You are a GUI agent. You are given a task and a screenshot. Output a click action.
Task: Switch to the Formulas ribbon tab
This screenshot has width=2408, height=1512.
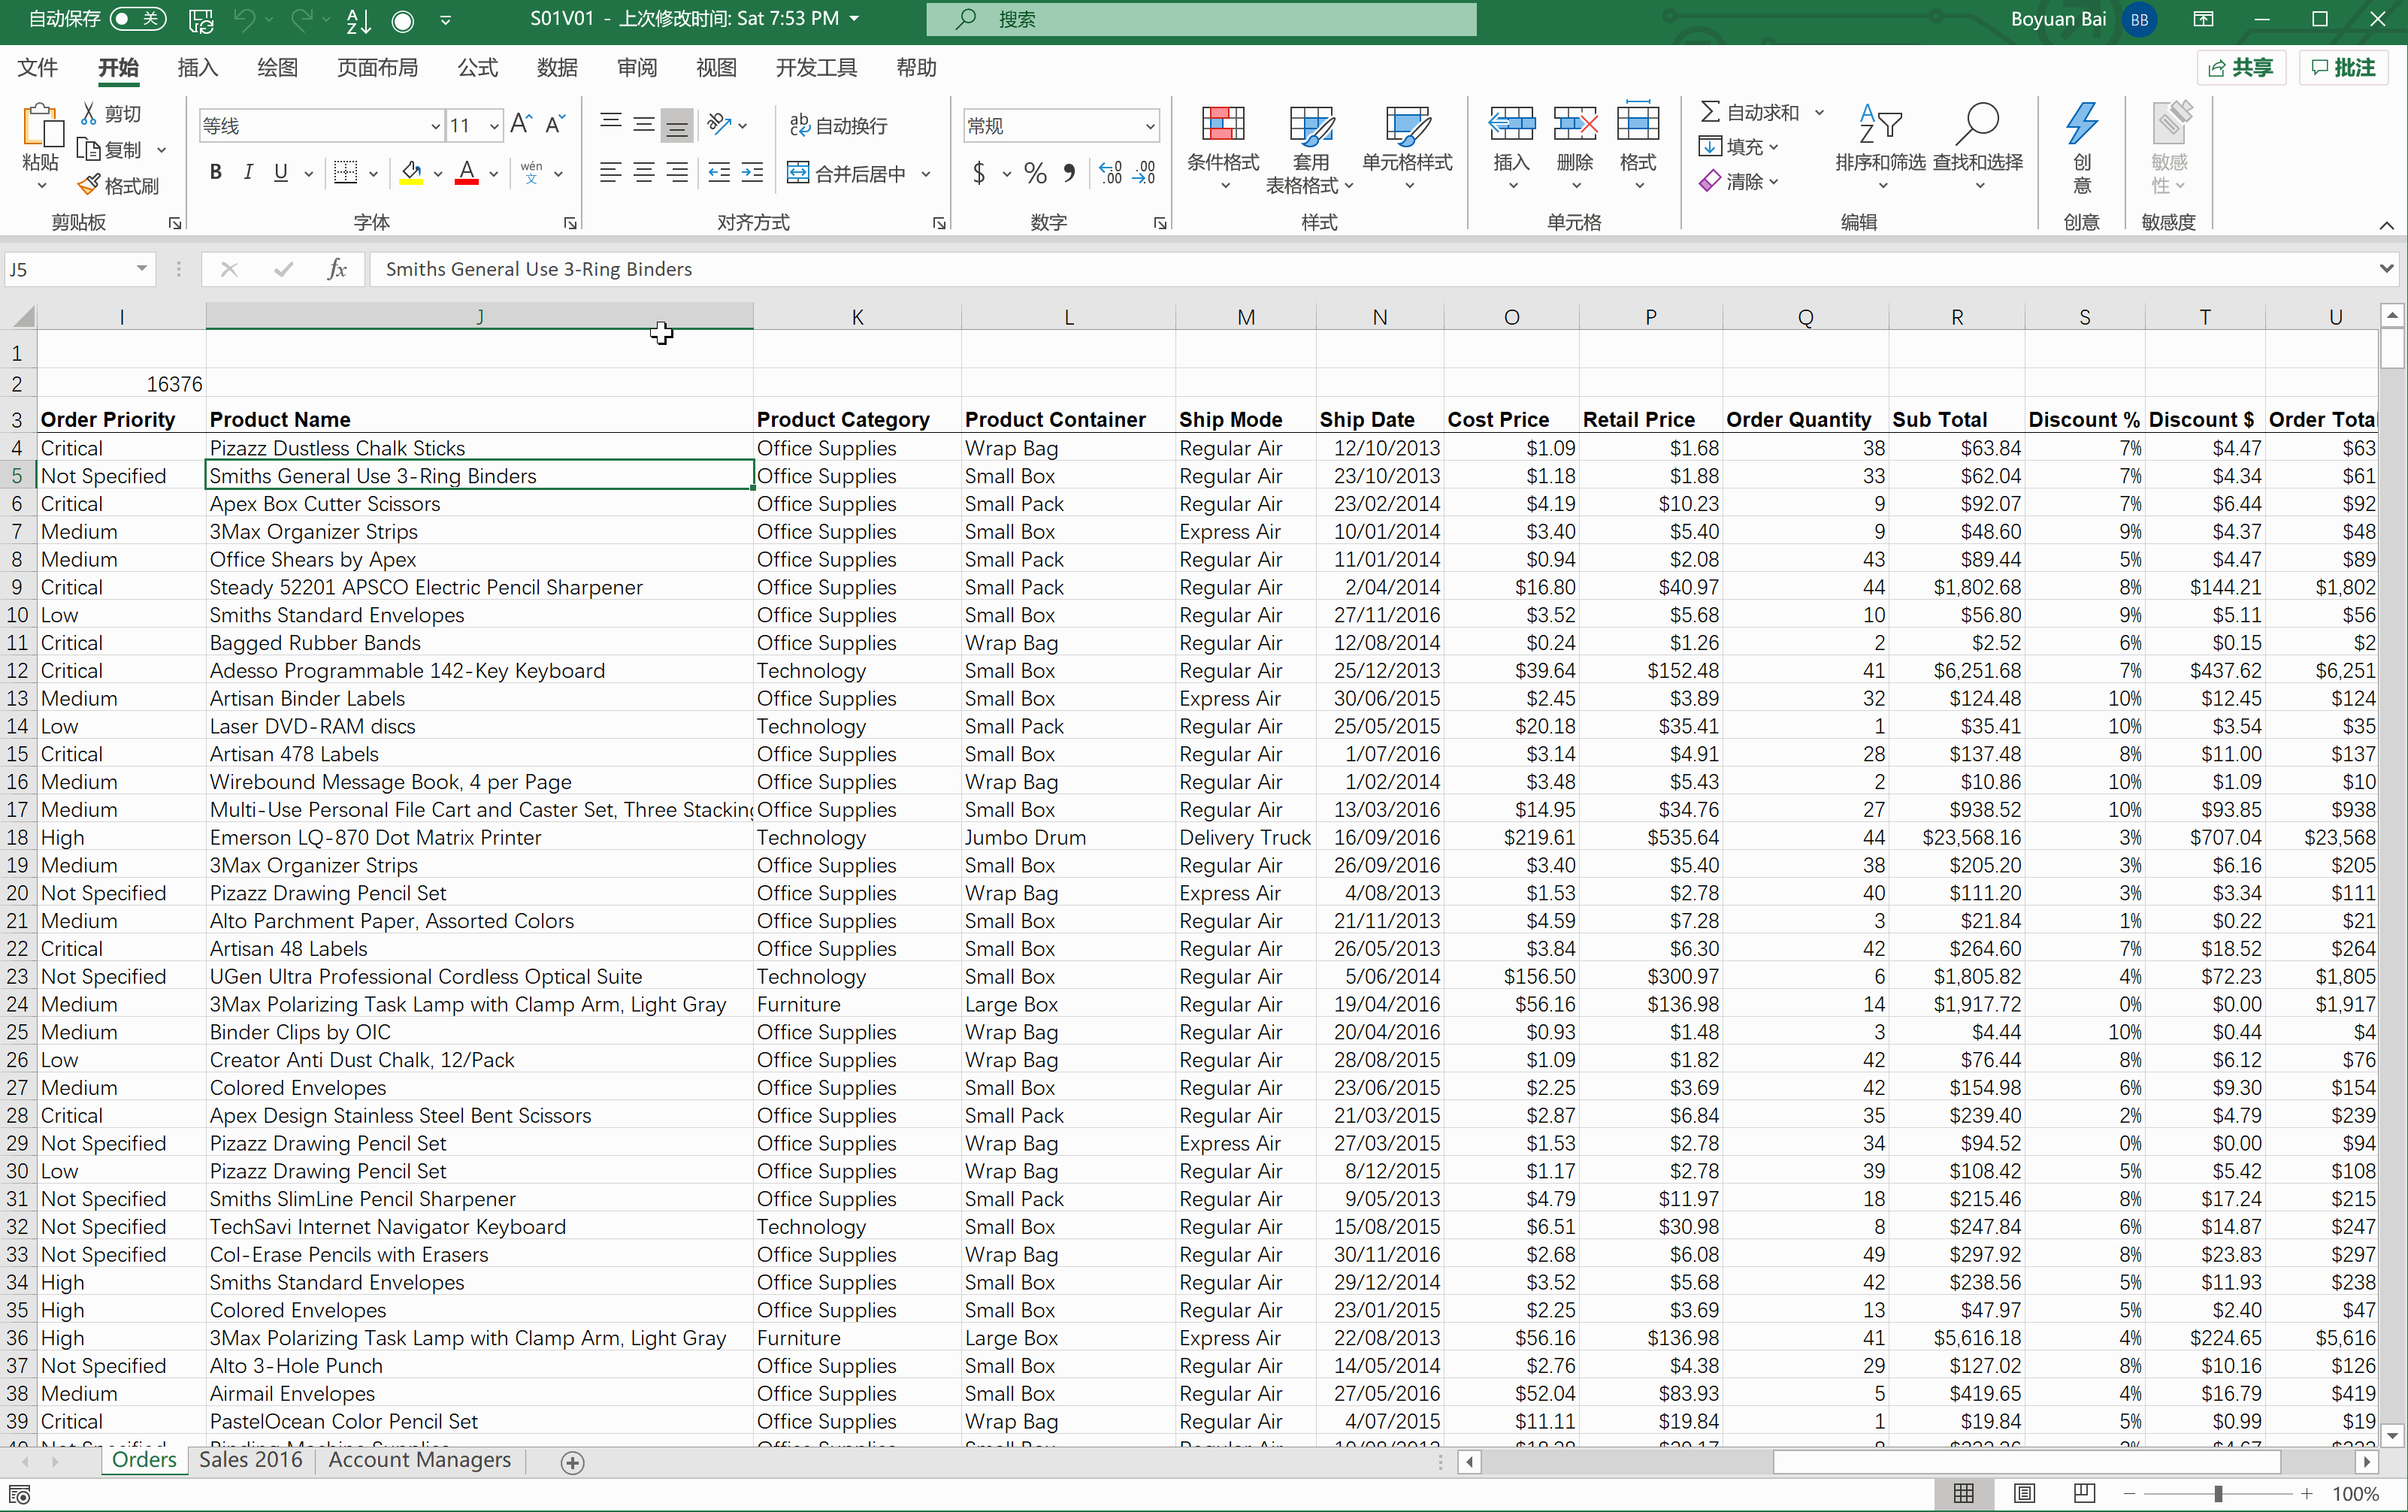click(x=477, y=68)
